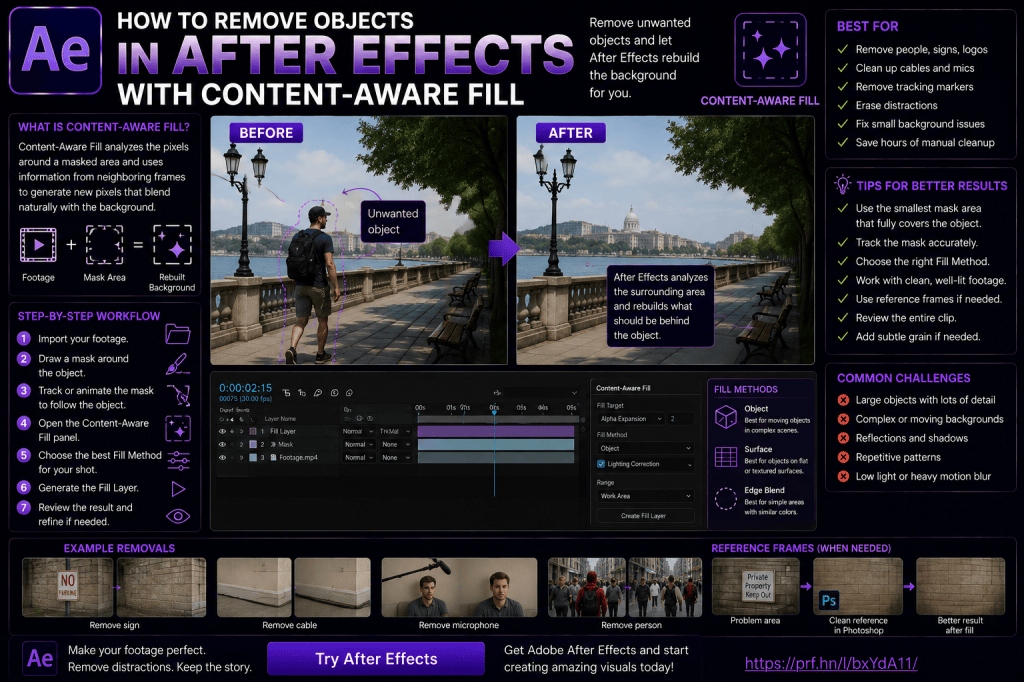Click the red X beside Reflections and shadows

(843, 438)
